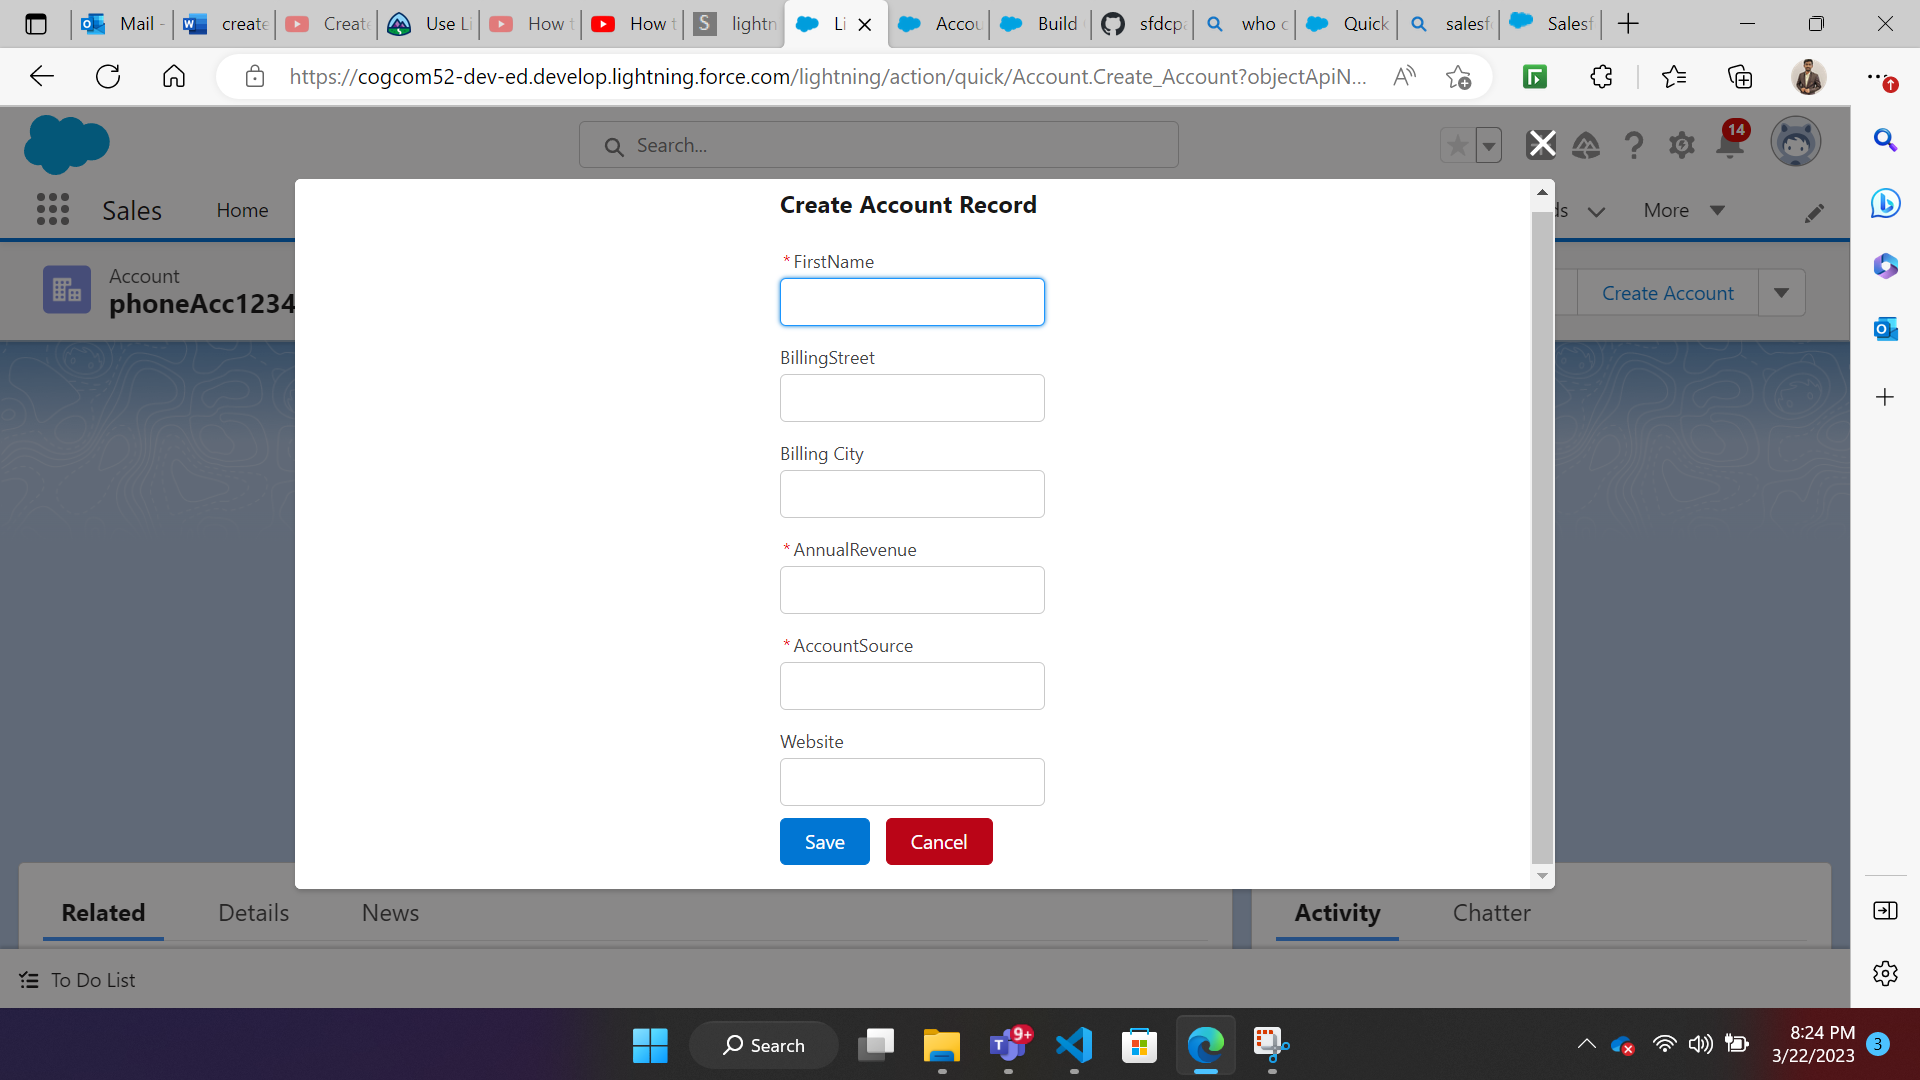1920x1080 pixels.
Task: Focus the AnnualRevenue input field
Action: click(911, 590)
